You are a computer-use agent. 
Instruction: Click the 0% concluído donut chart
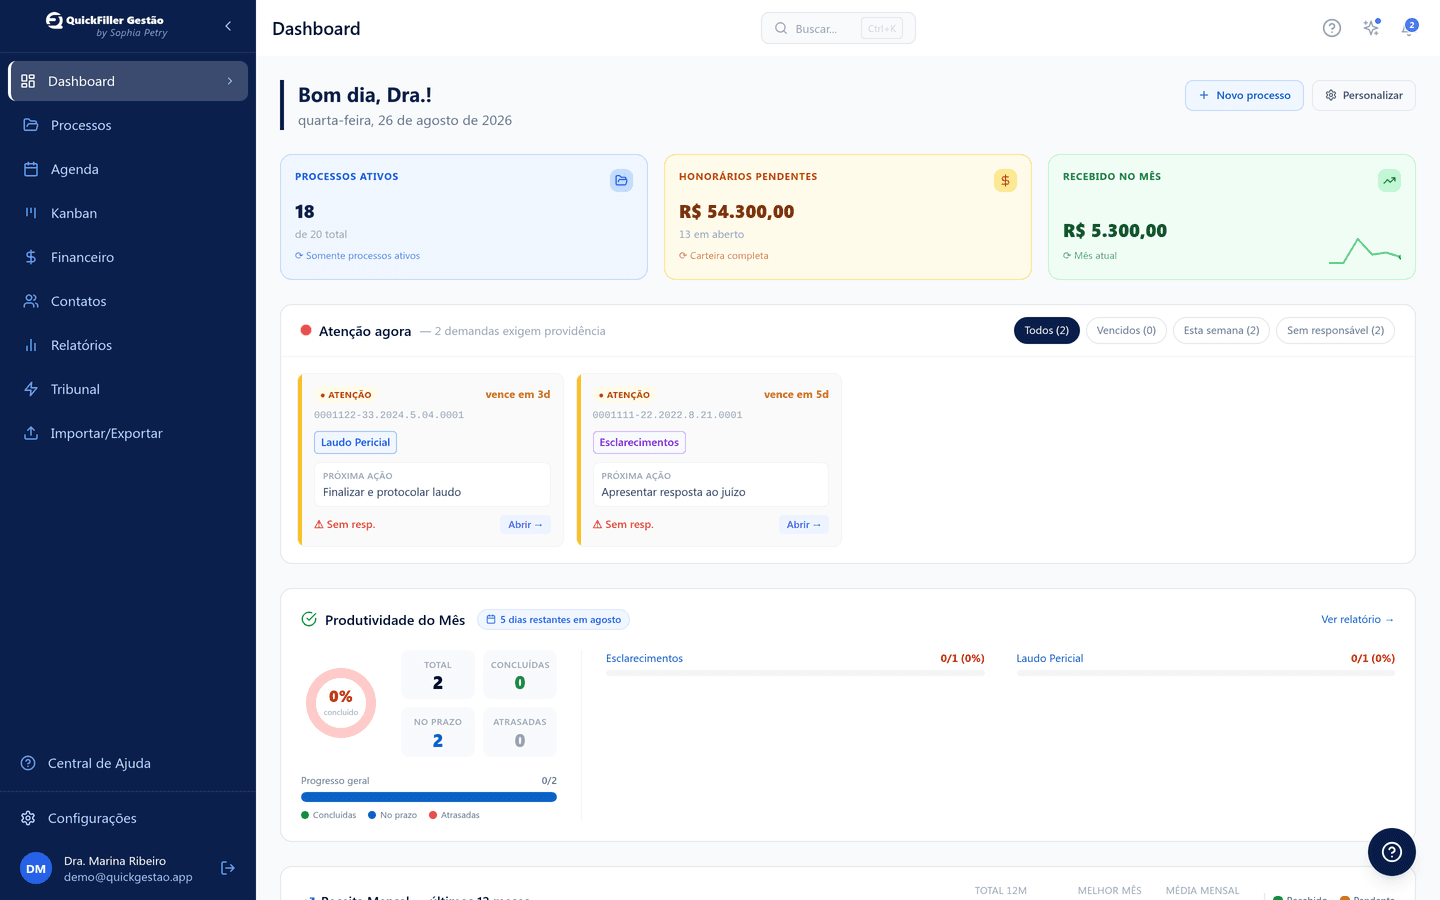[x=341, y=703]
